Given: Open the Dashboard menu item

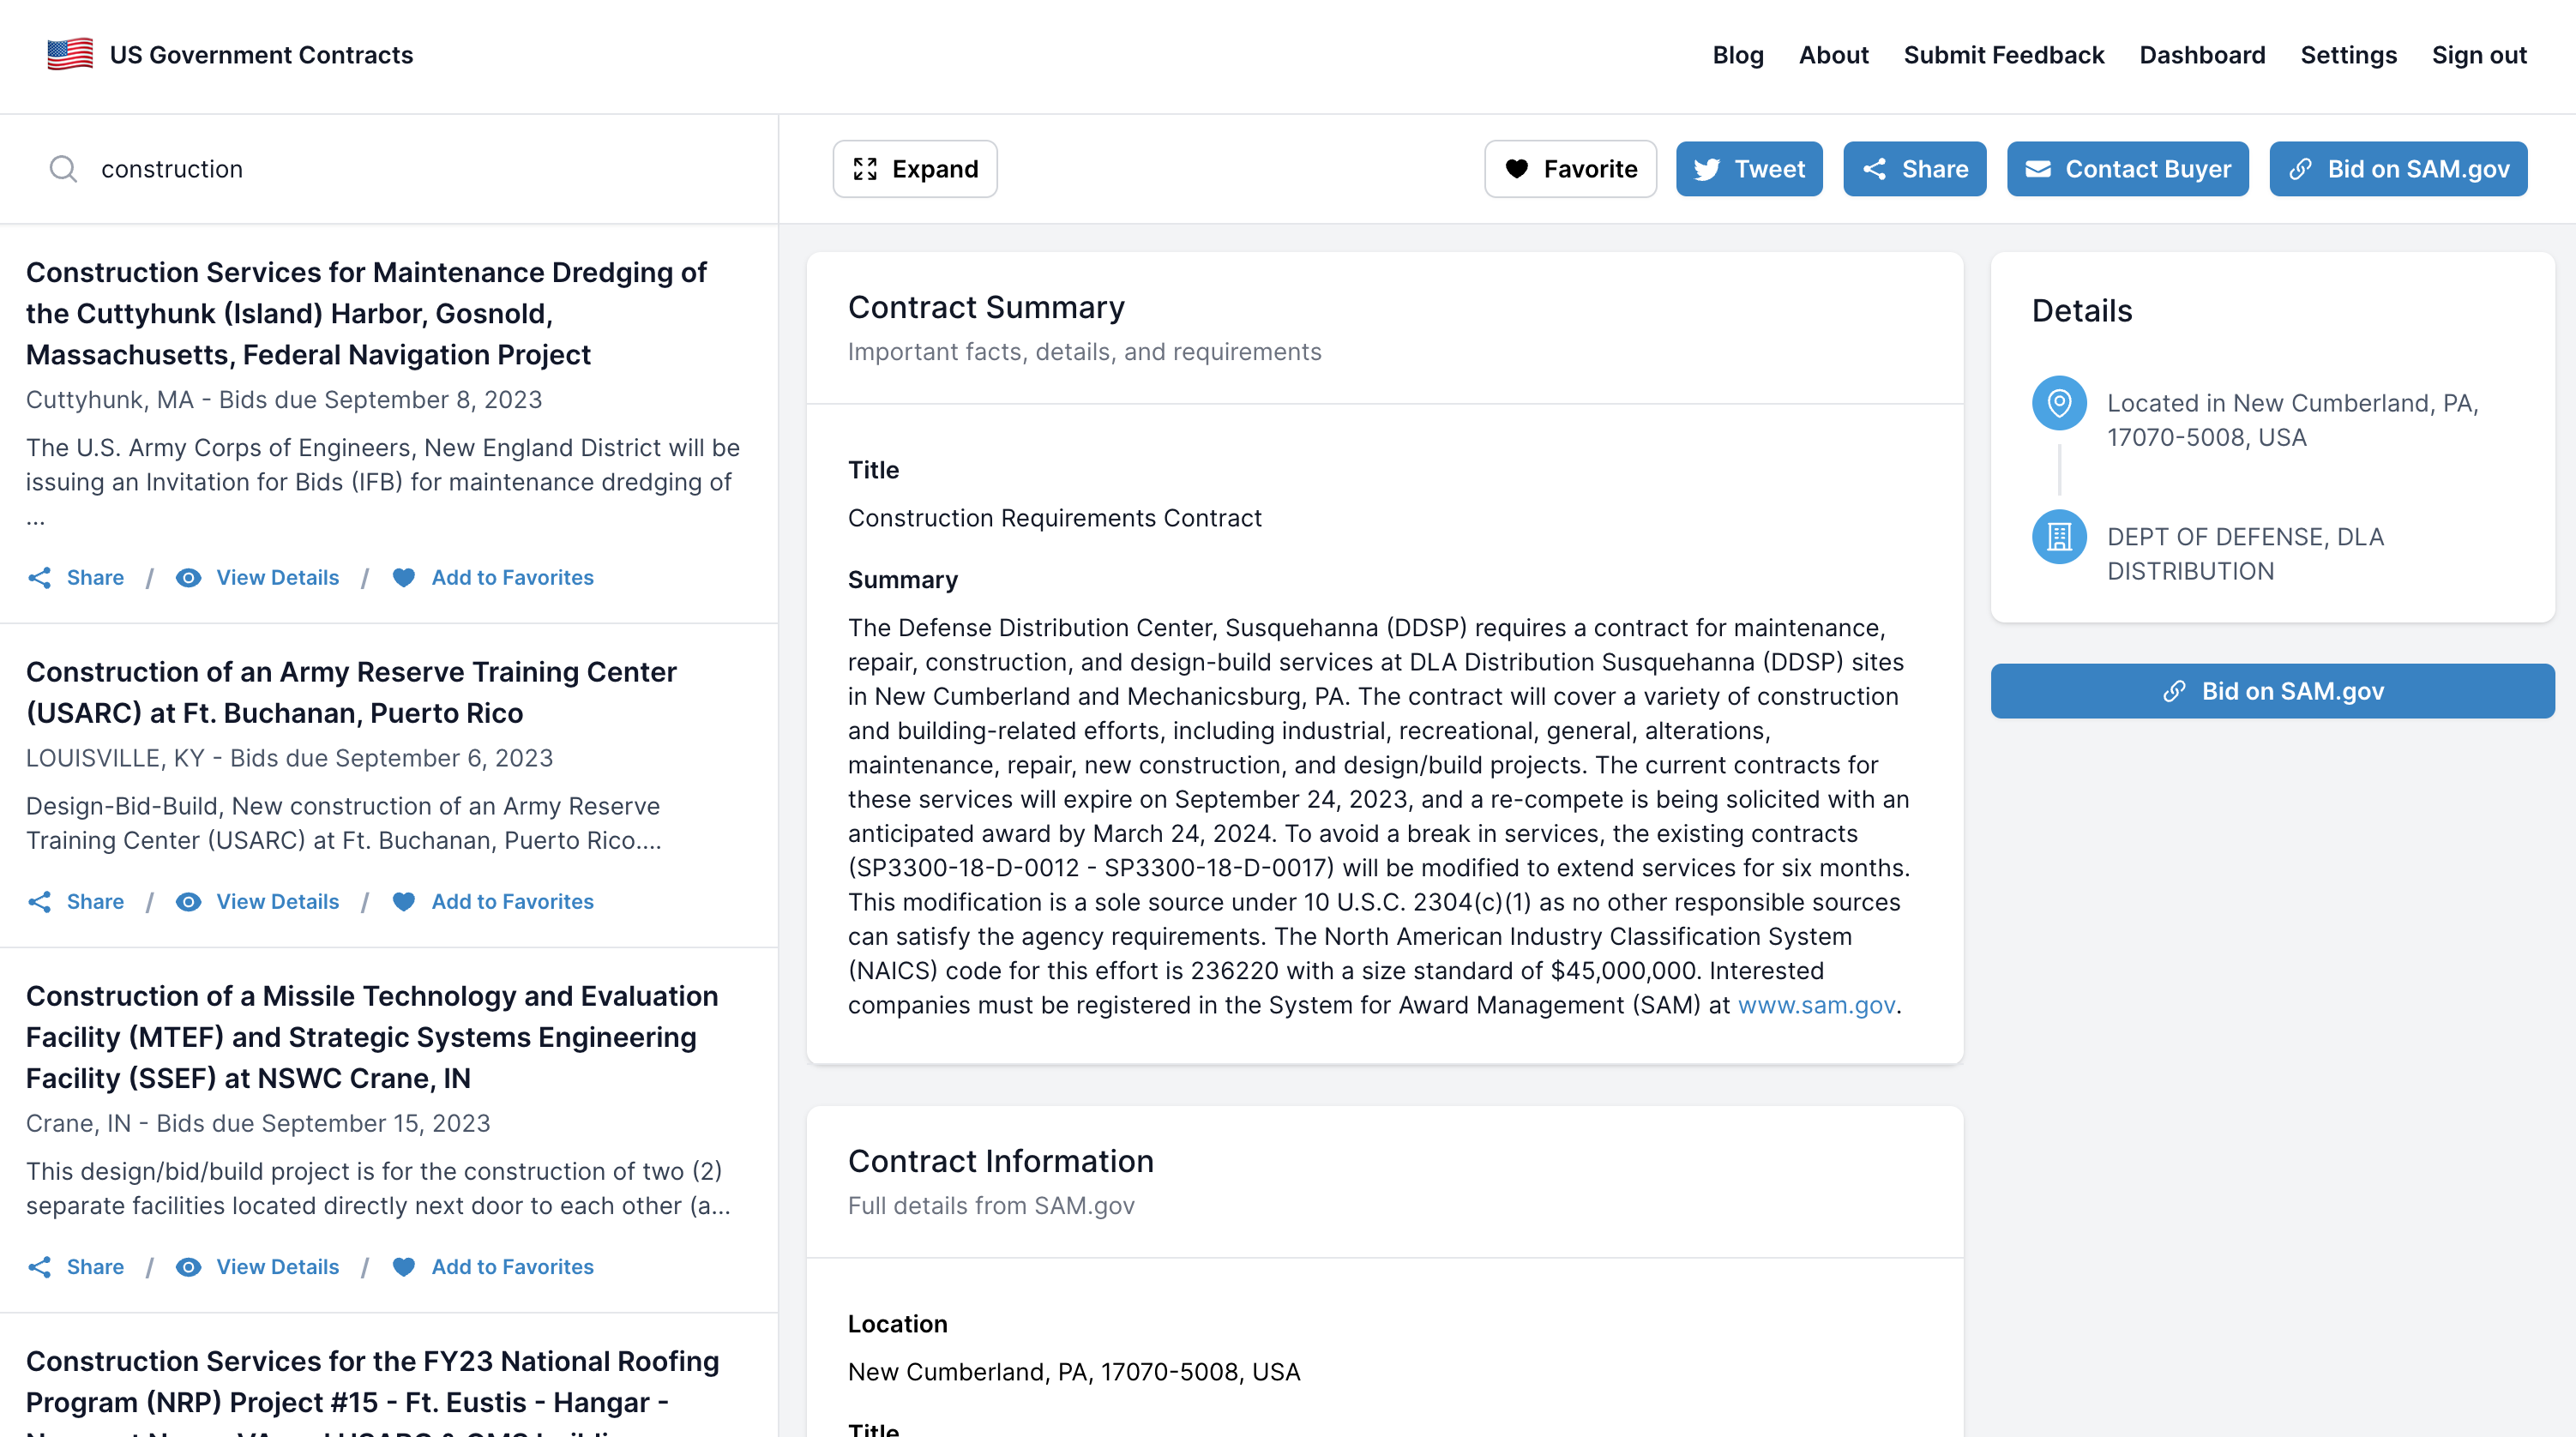Looking at the screenshot, I should click(2201, 55).
